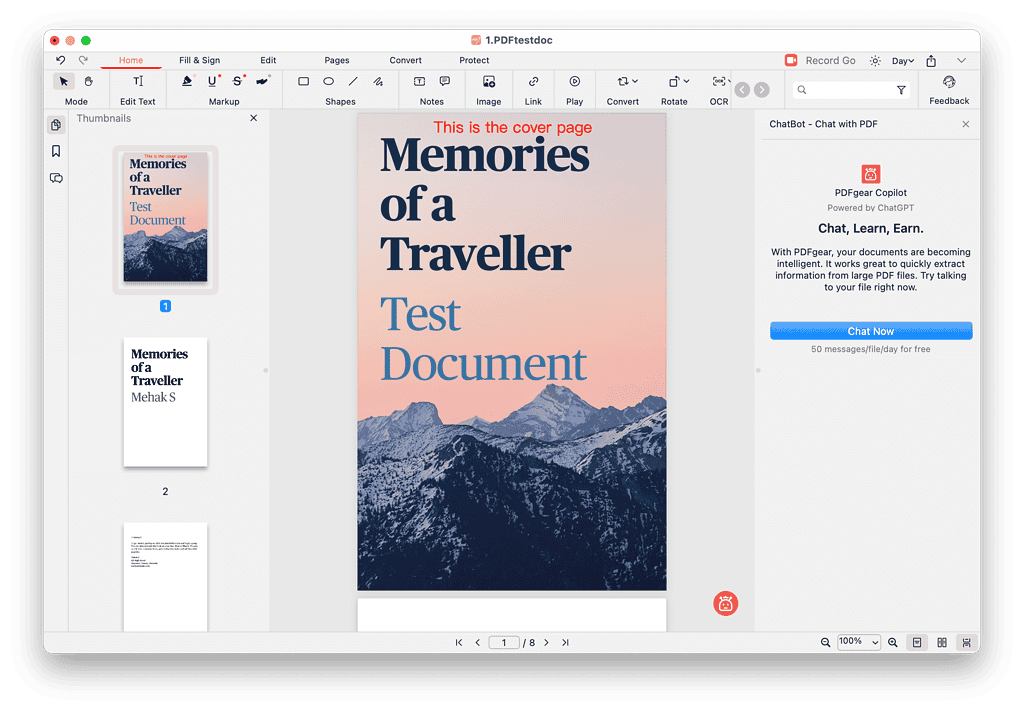Click the Link tool icon
This screenshot has width=1024, height=710.
coord(533,81)
